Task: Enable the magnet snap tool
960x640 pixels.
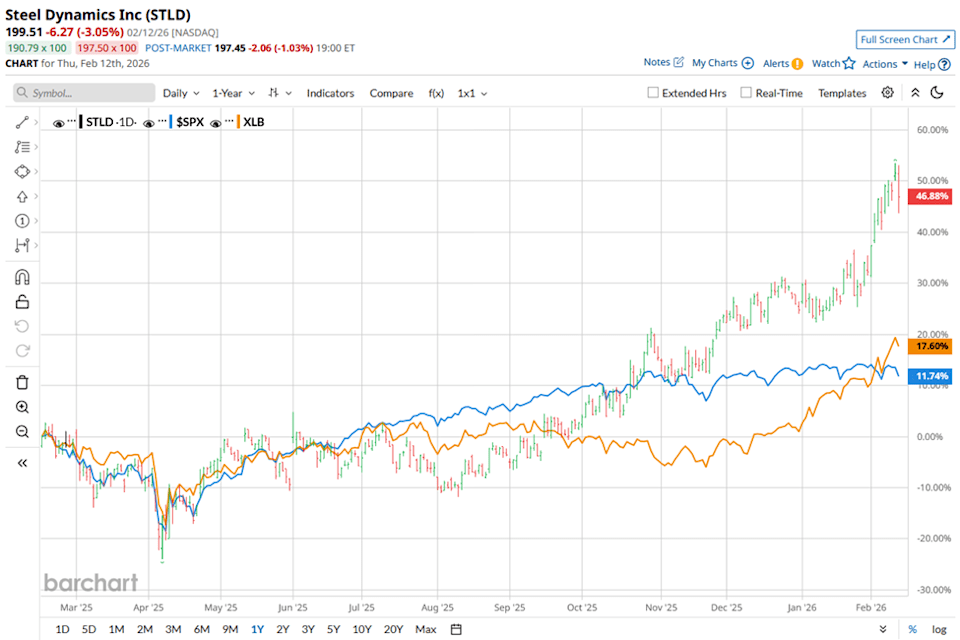Action: (x=22, y=277)
